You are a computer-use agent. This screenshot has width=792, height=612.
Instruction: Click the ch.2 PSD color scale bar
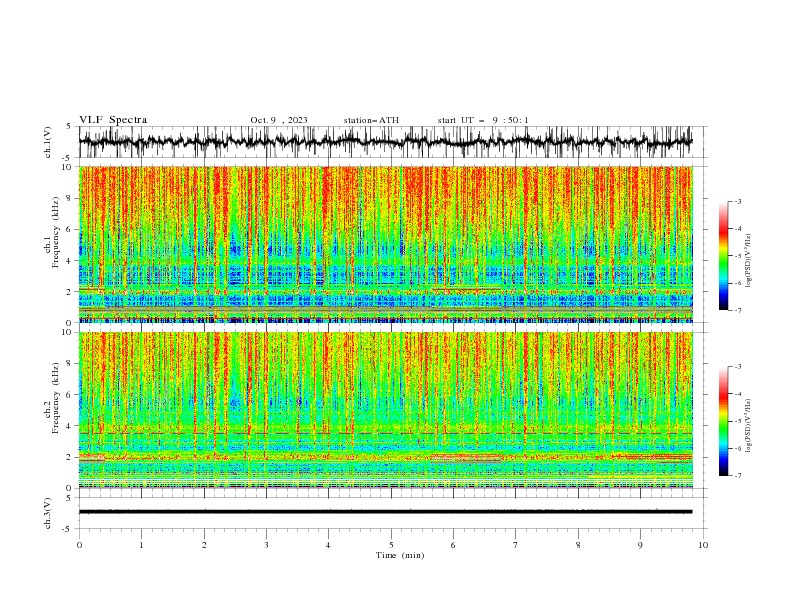[x=723, y=421]
